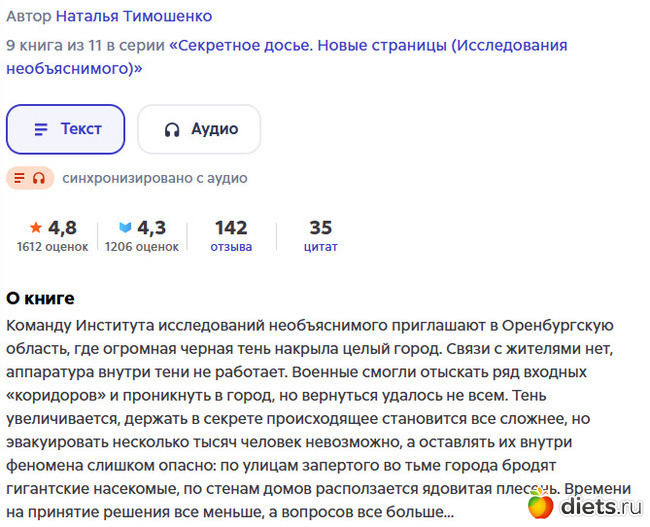The image size is (650, 527).
Task: Click the orange text-and-audio sync badge
Action: click(x=30, y=178)
